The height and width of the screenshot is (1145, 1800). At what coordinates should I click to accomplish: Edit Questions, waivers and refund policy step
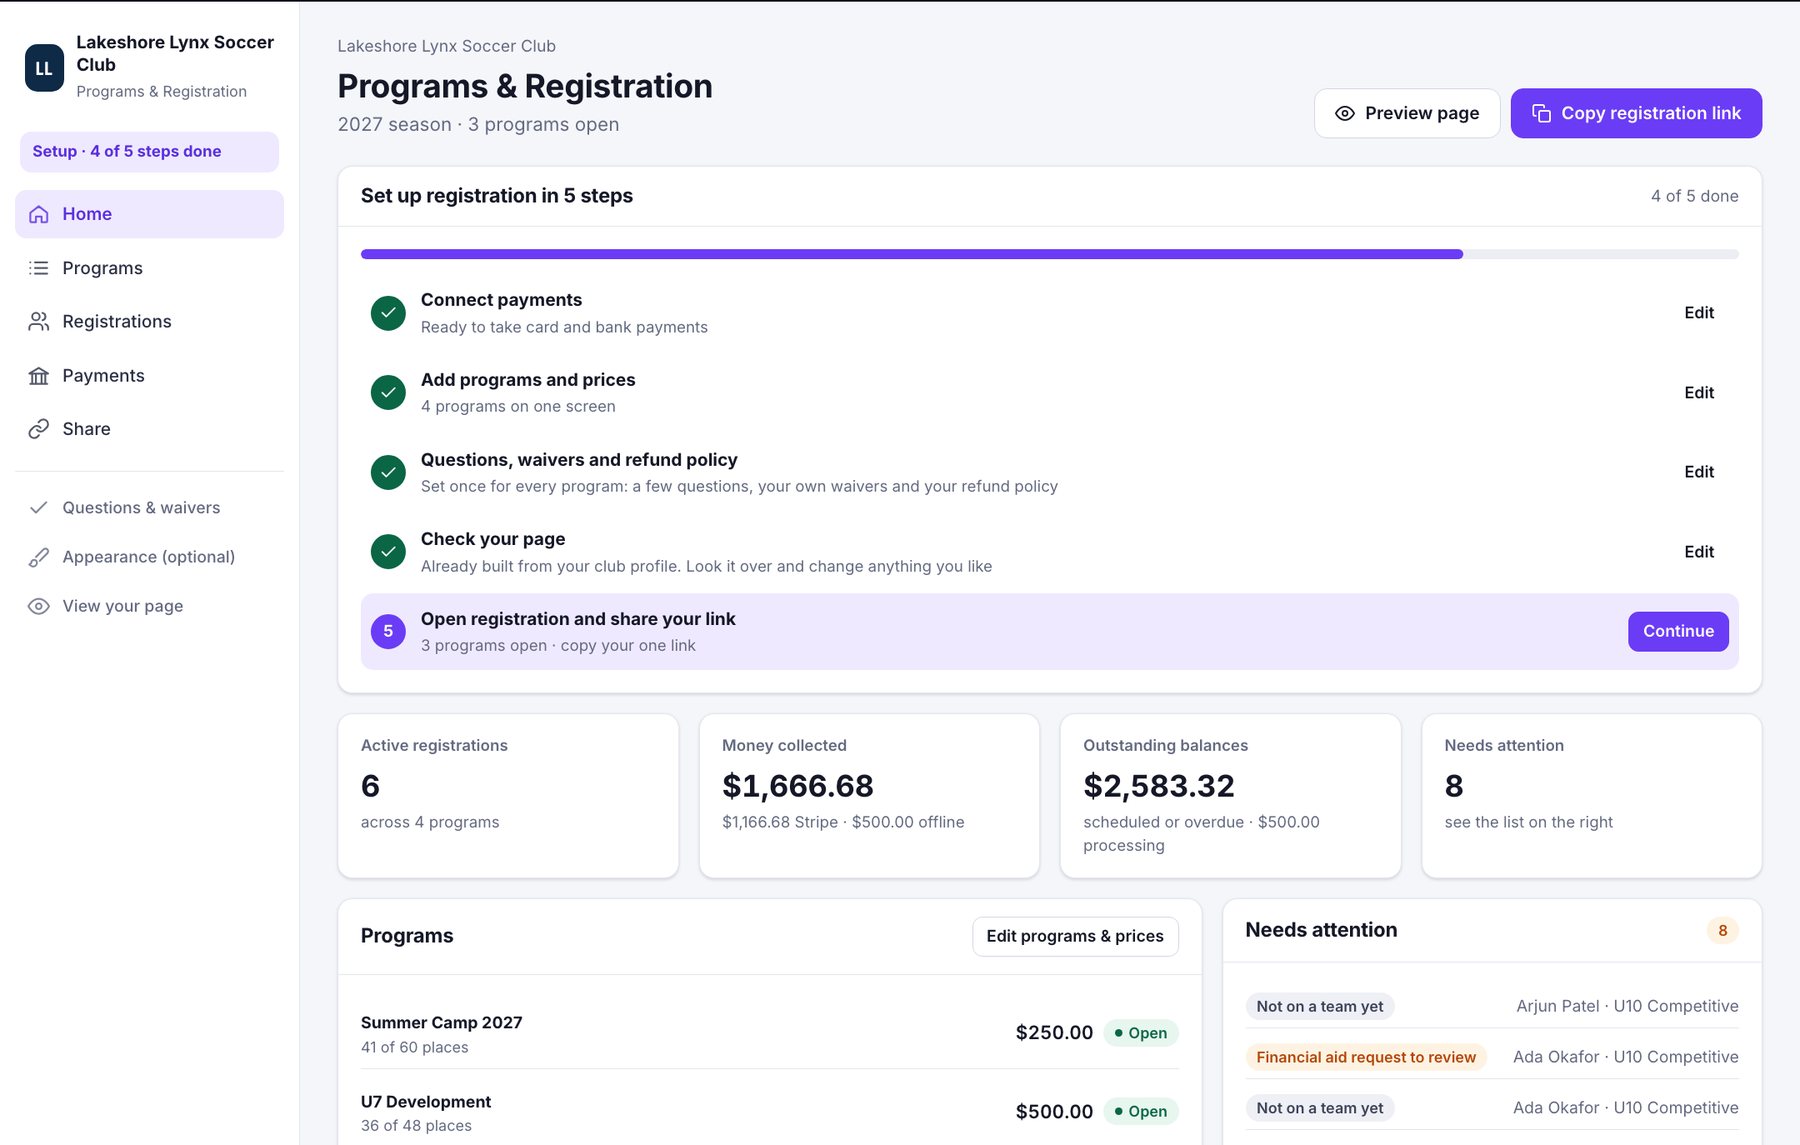(x=1698, y=472)
